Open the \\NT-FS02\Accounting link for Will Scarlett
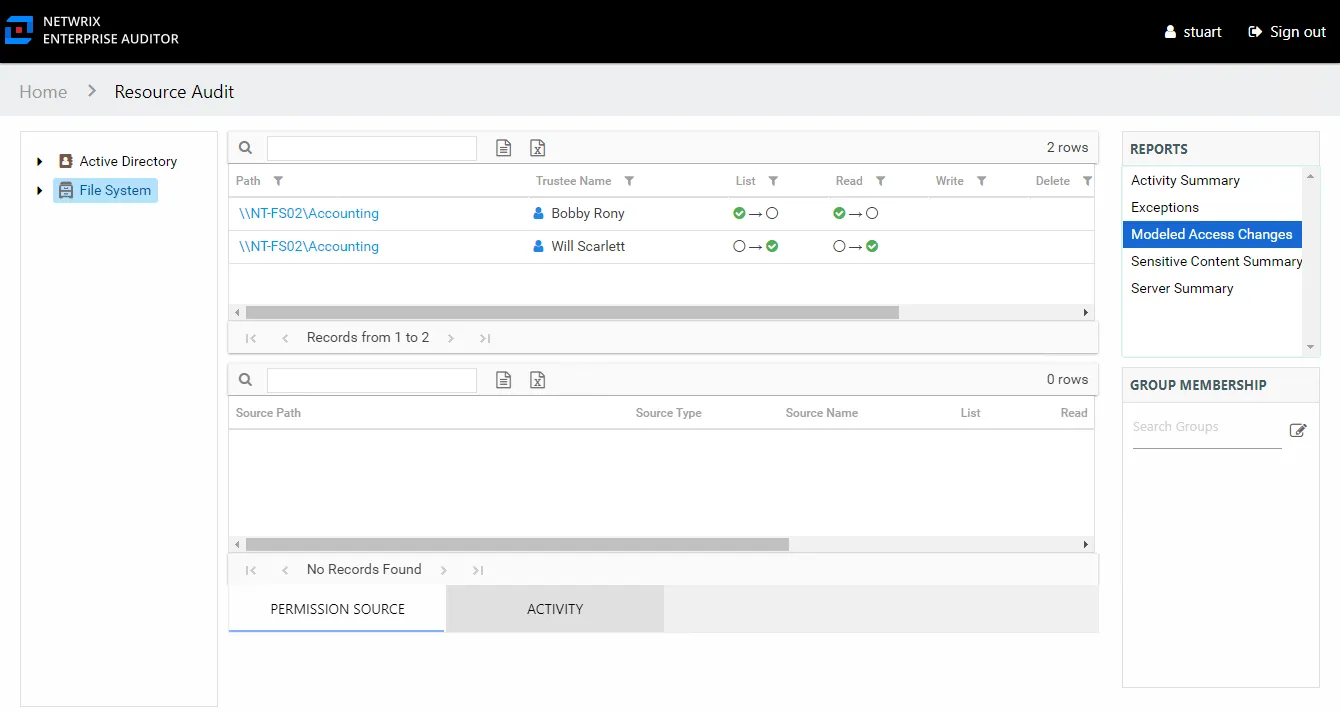1340x712 pixels. tap(309, 246)
